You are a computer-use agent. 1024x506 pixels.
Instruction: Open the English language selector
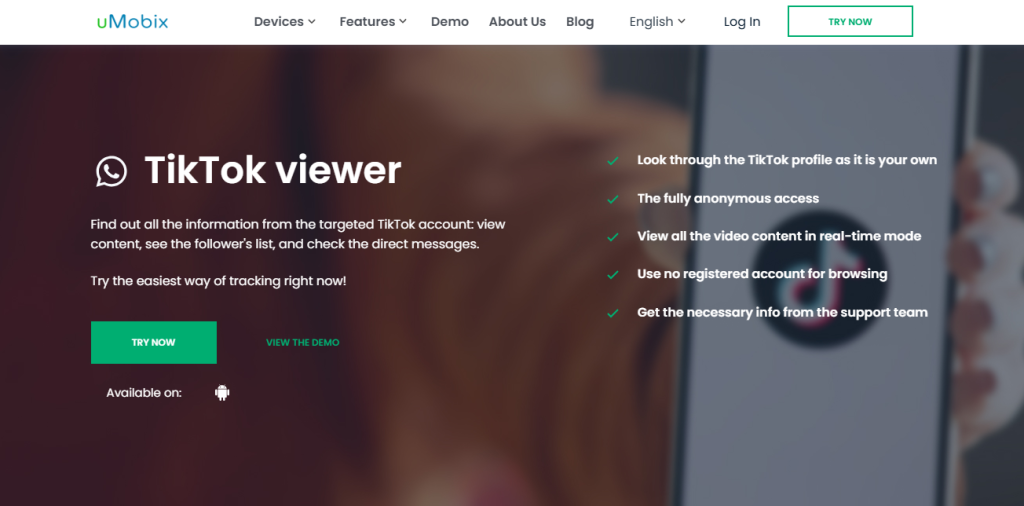click(x=657, y=21)
